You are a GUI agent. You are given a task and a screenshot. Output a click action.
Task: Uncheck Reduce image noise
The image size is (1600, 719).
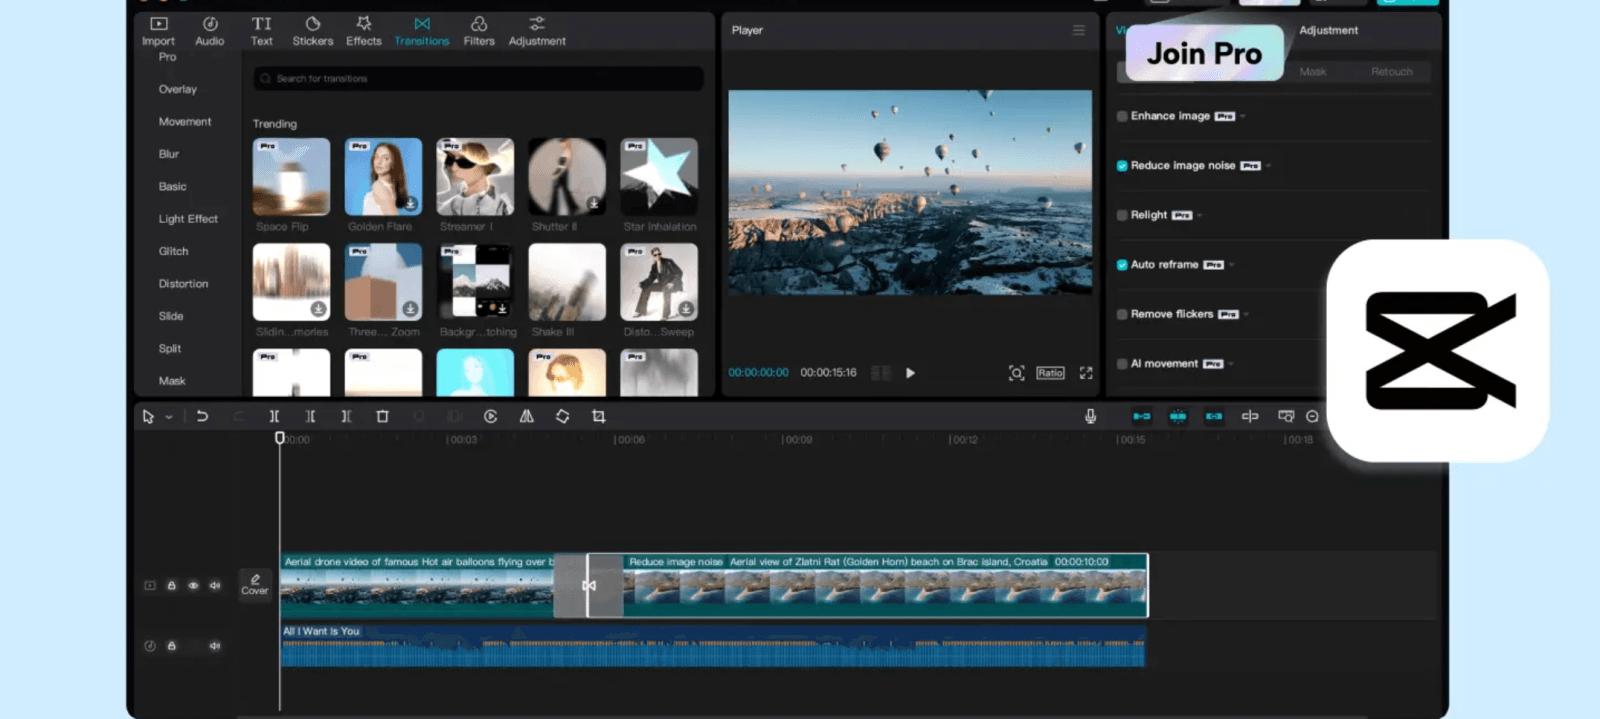(1122, 166)
